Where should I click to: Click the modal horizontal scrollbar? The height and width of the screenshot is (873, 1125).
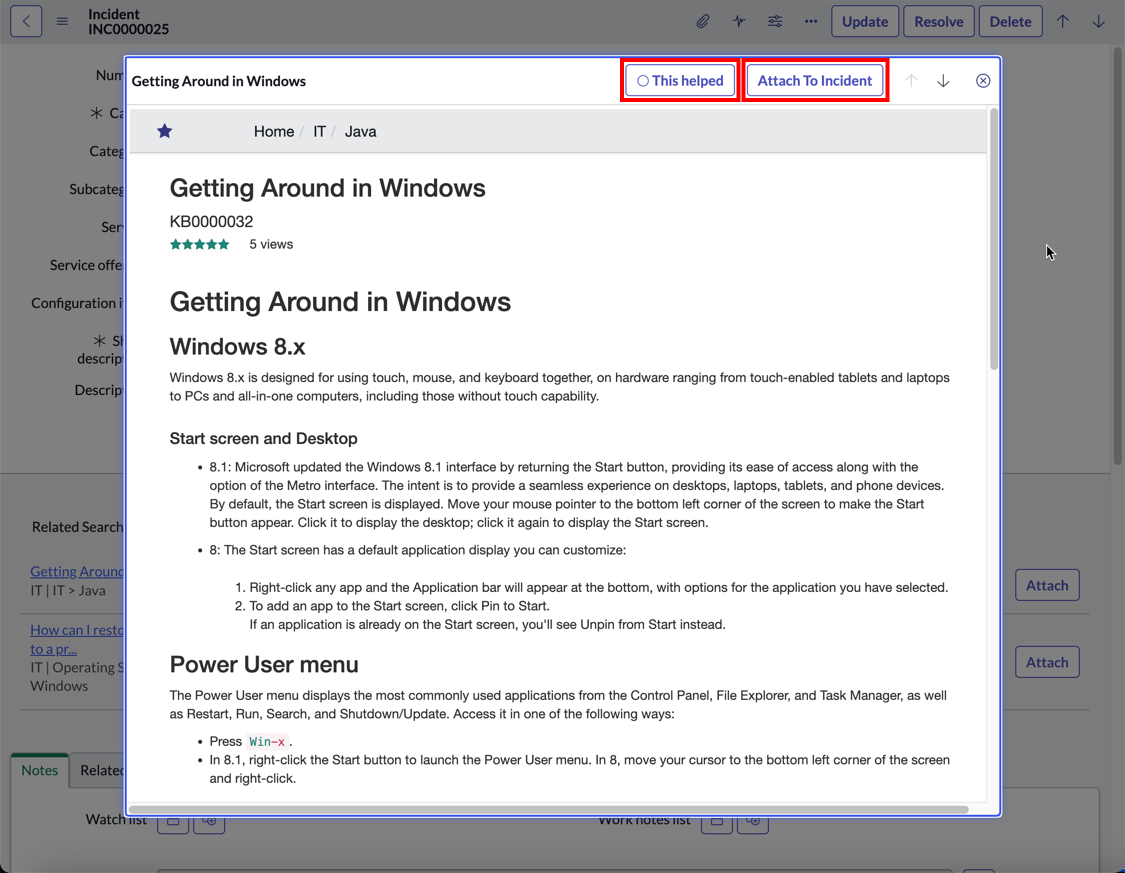point(548,809)
